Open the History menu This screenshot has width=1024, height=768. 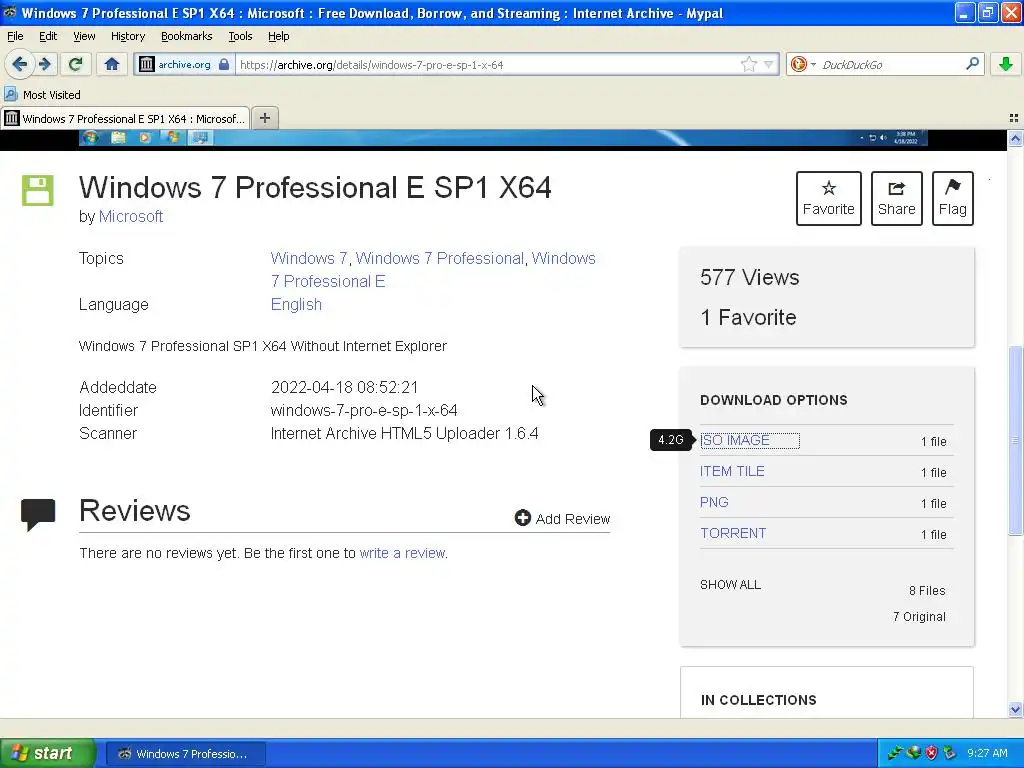[128, 36]
